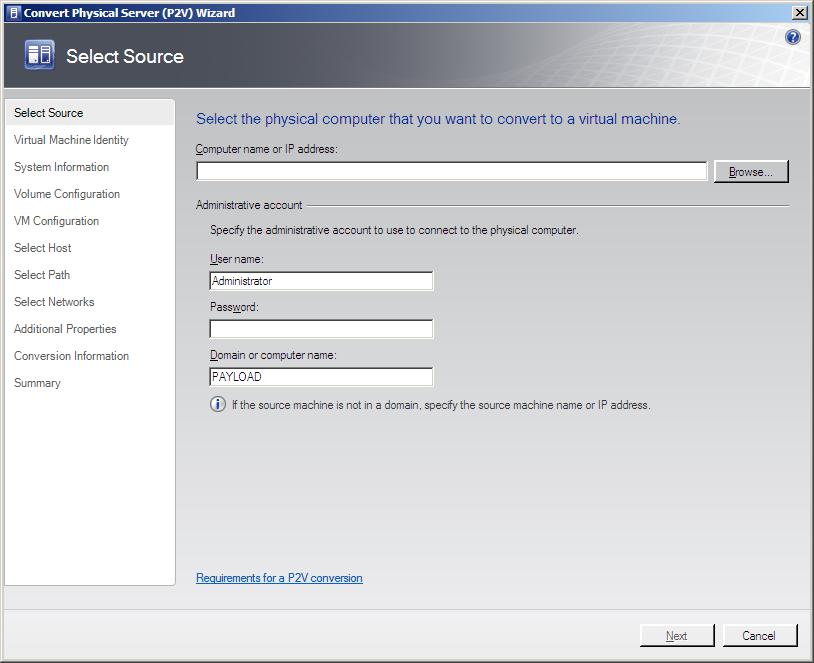
Task: Select the Select Host step
Action: 43,248
